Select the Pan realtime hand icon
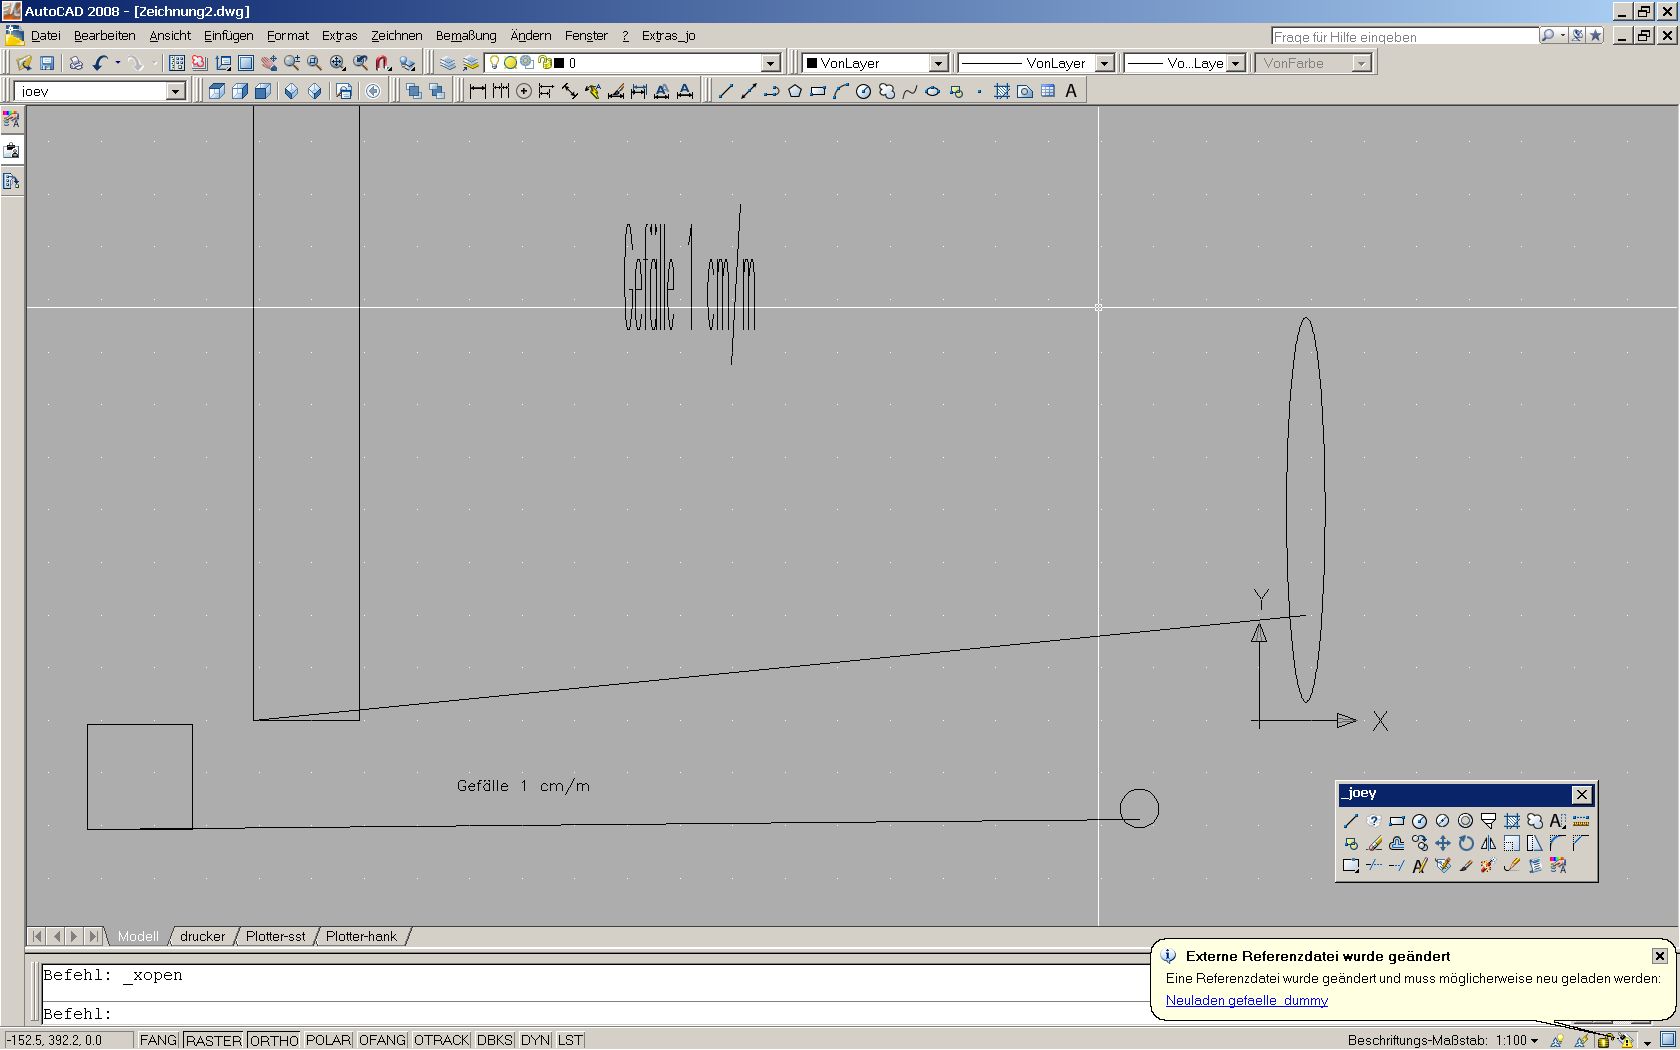 pyautogui.click(x=269, y=63)
